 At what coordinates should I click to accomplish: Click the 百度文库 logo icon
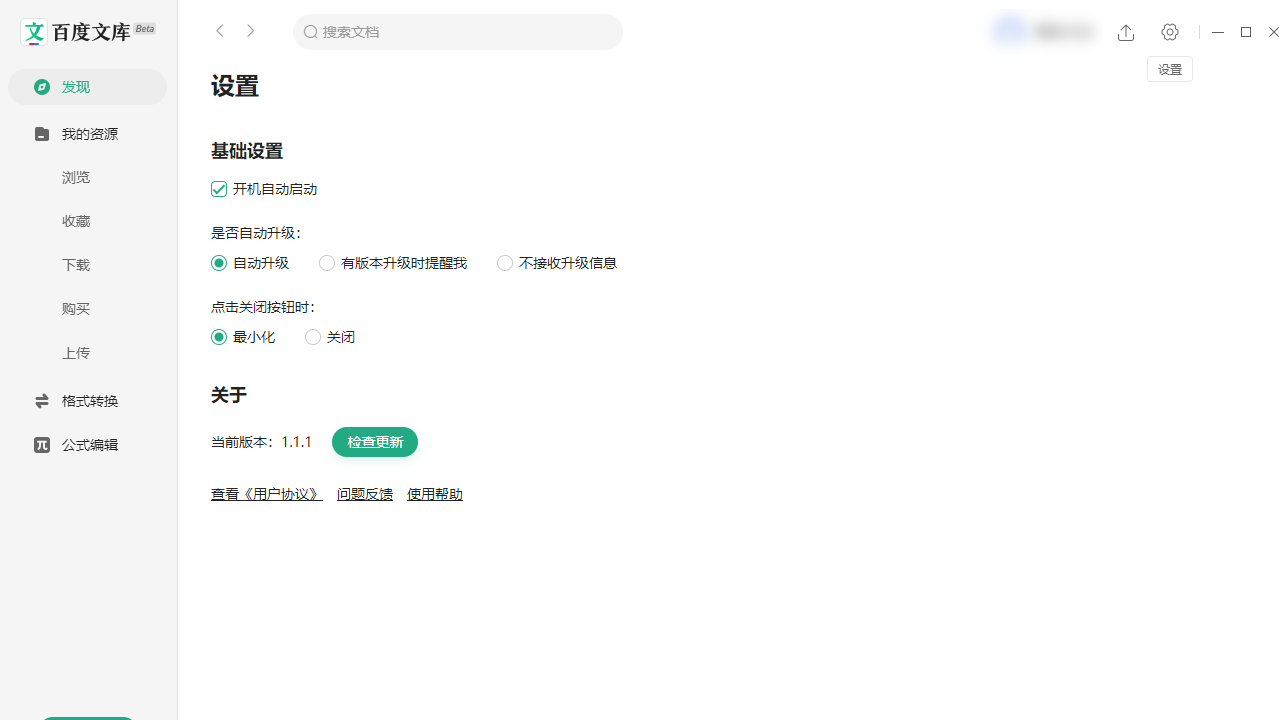click(34, 32)
